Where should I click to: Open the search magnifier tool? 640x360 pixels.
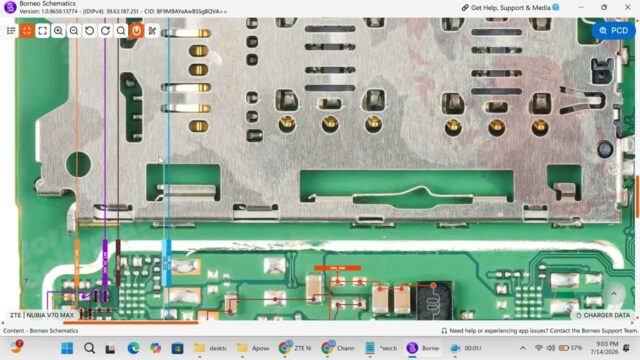pos(121,31)
